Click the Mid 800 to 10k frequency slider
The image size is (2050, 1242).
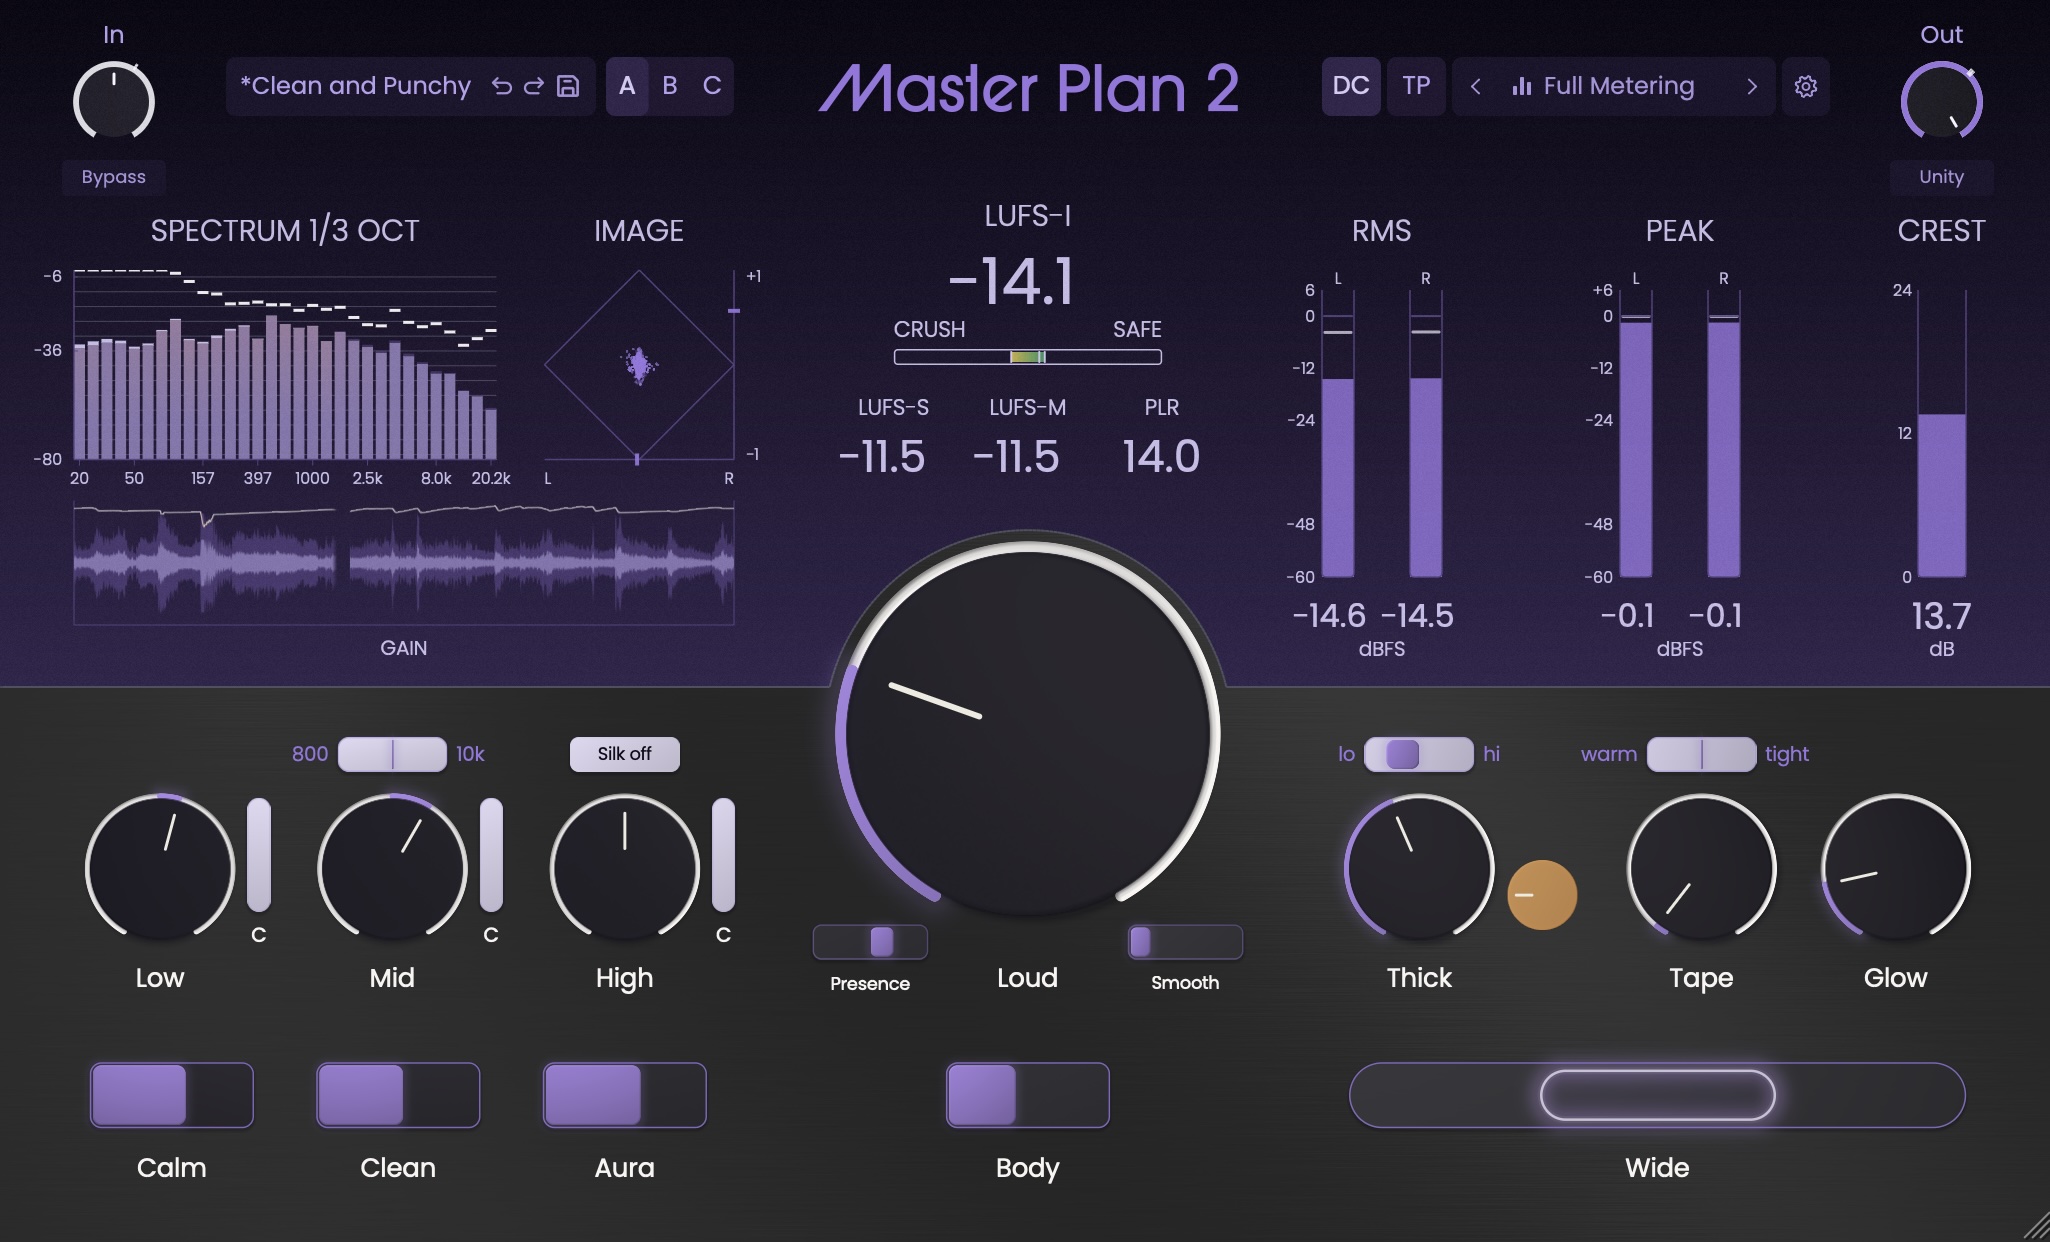coord(392,754)
